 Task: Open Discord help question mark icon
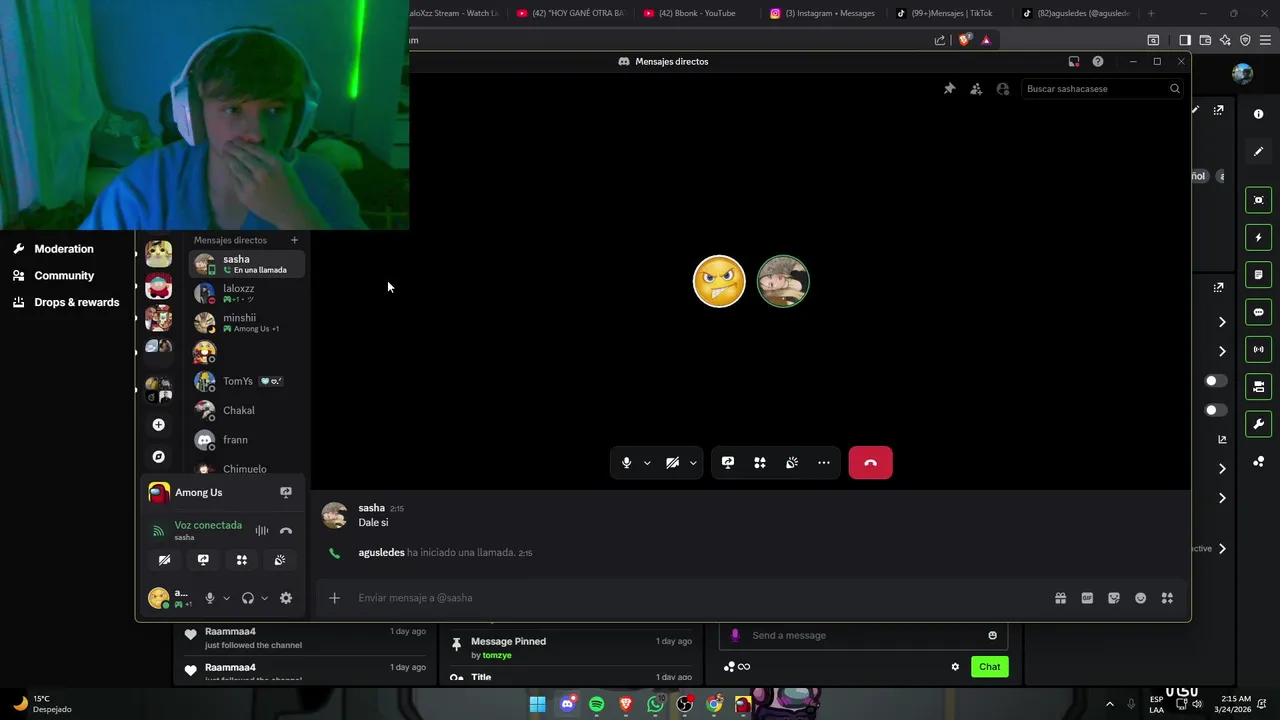tap(1098, 62)
